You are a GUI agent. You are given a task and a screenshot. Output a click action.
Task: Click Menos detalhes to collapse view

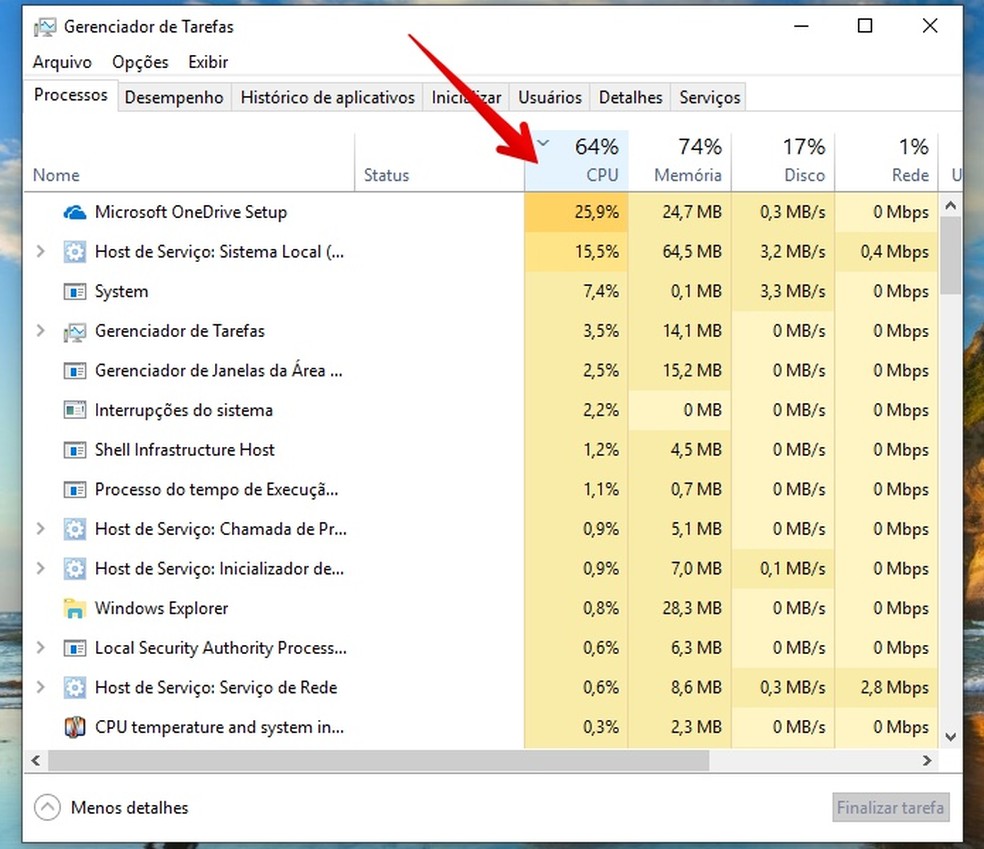(x=128, y=807)
